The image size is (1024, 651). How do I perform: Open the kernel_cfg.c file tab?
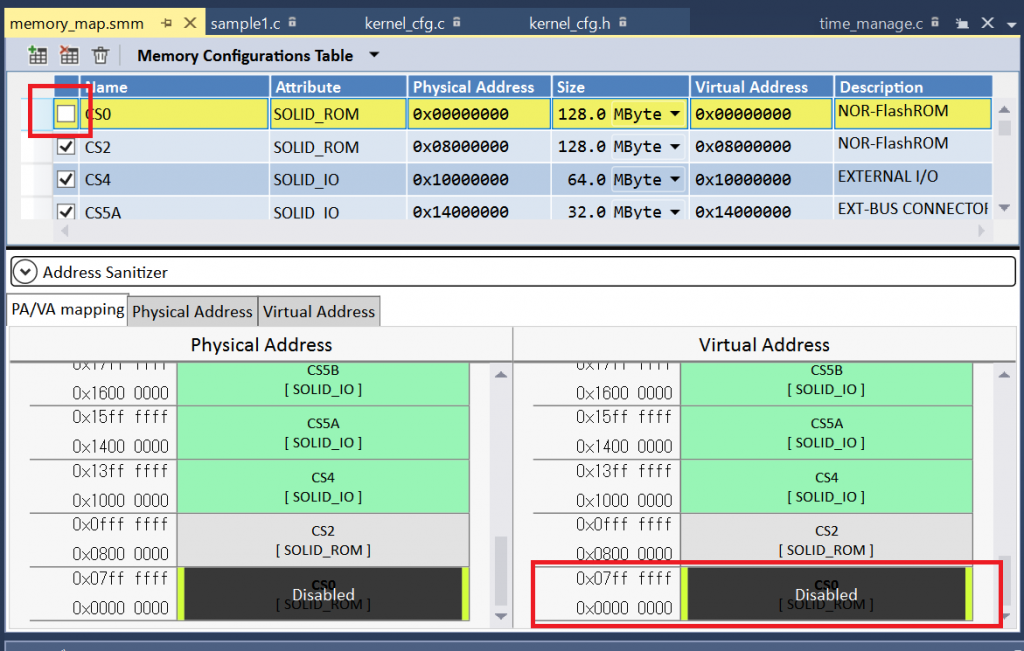(x=406, y=23)
